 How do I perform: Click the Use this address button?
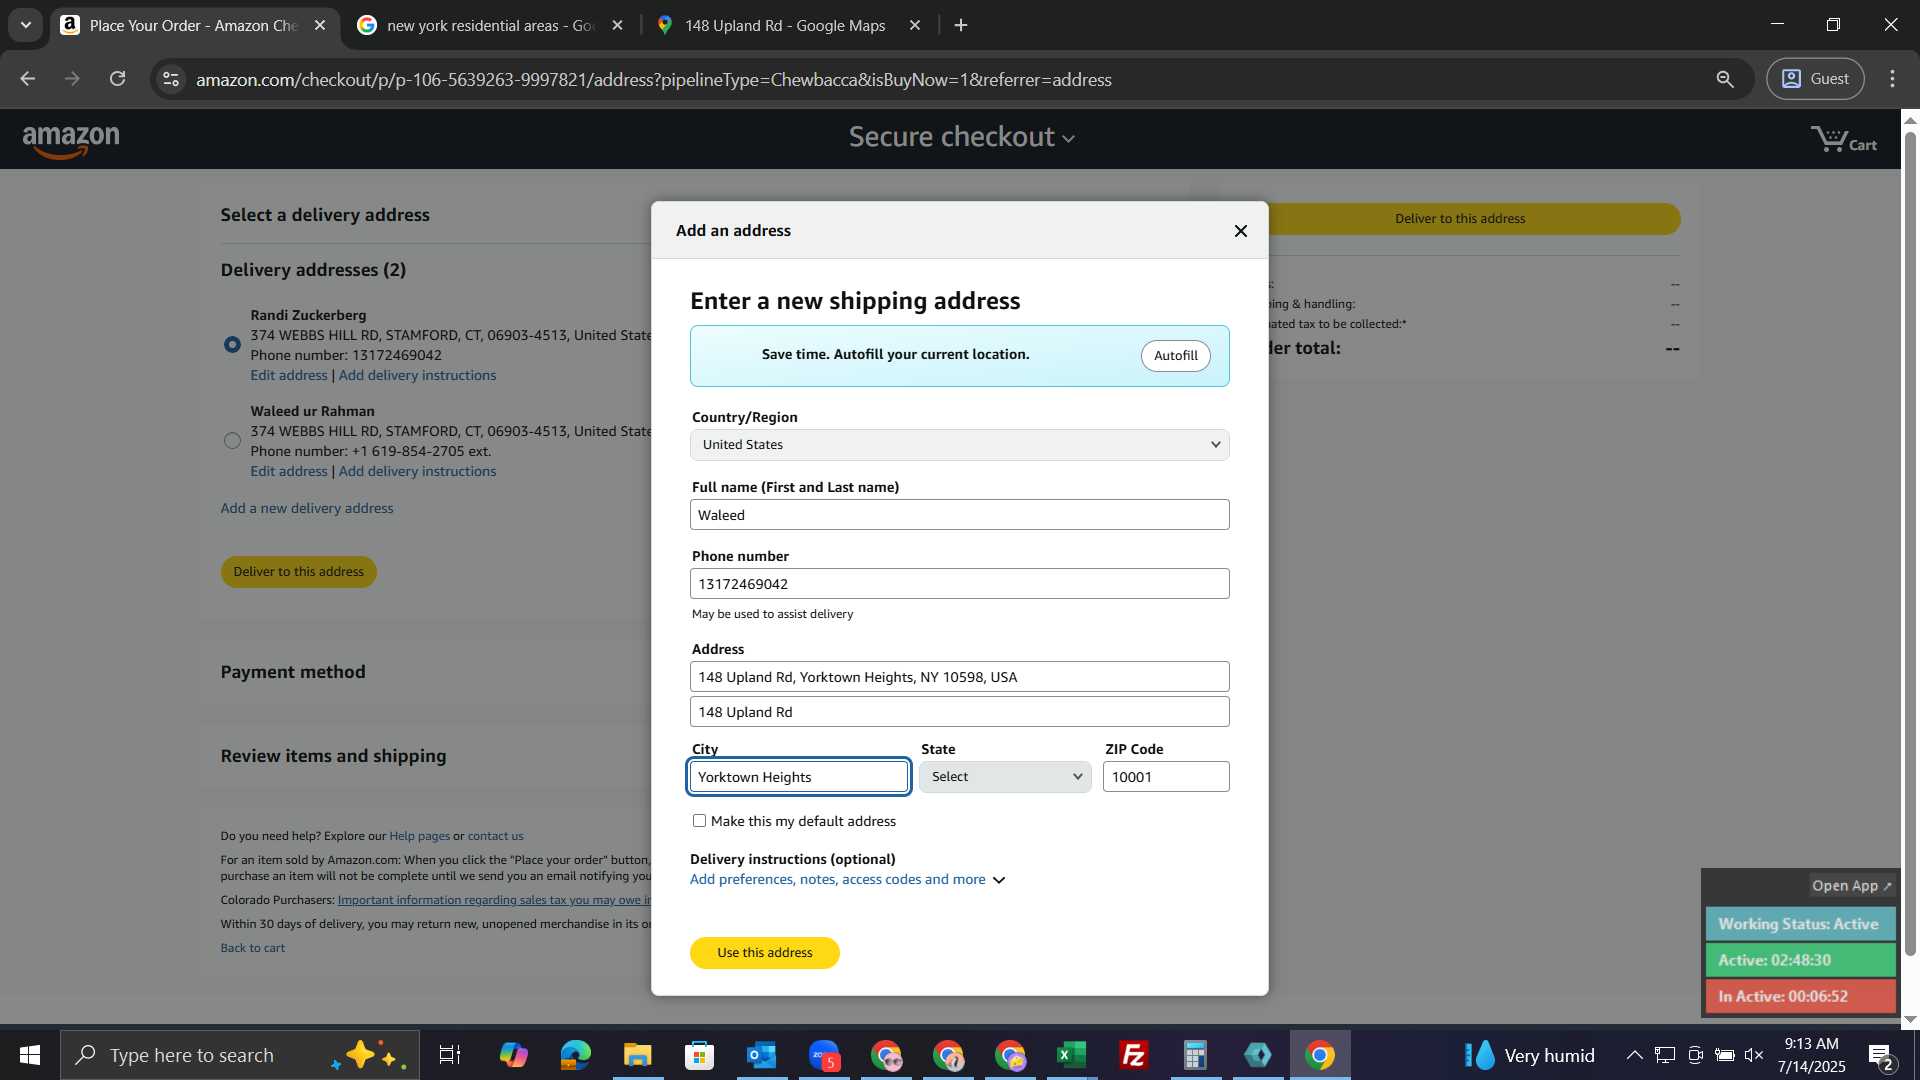click(764, 953)
